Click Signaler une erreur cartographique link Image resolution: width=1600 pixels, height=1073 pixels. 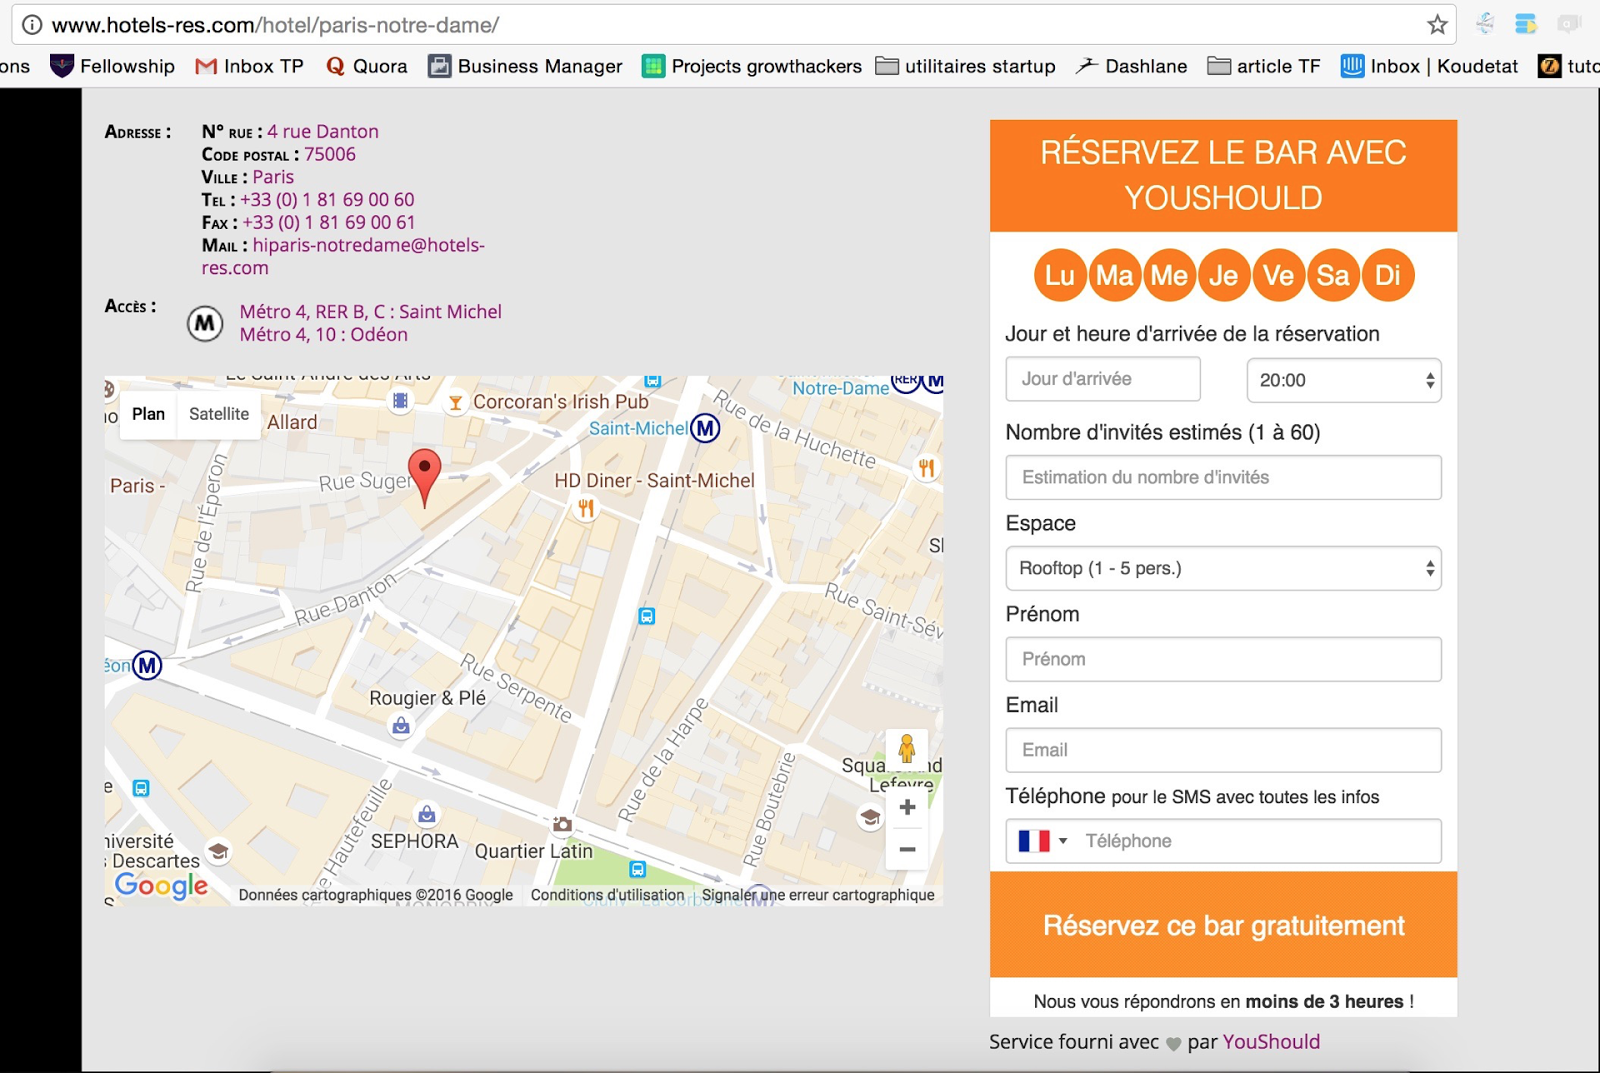point(818,895)
